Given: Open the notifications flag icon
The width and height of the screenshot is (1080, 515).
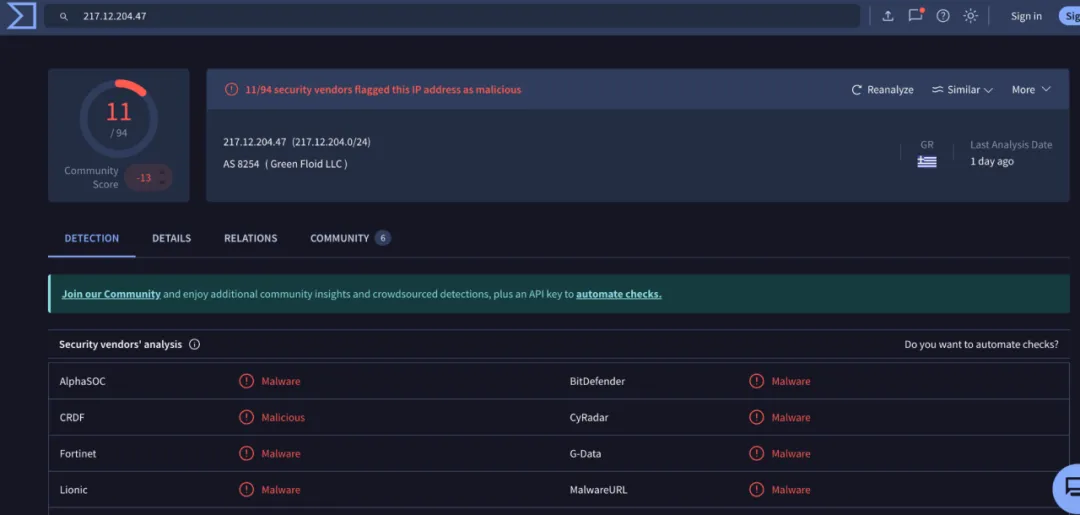Looking at the screenshot, I should point(915,16).
